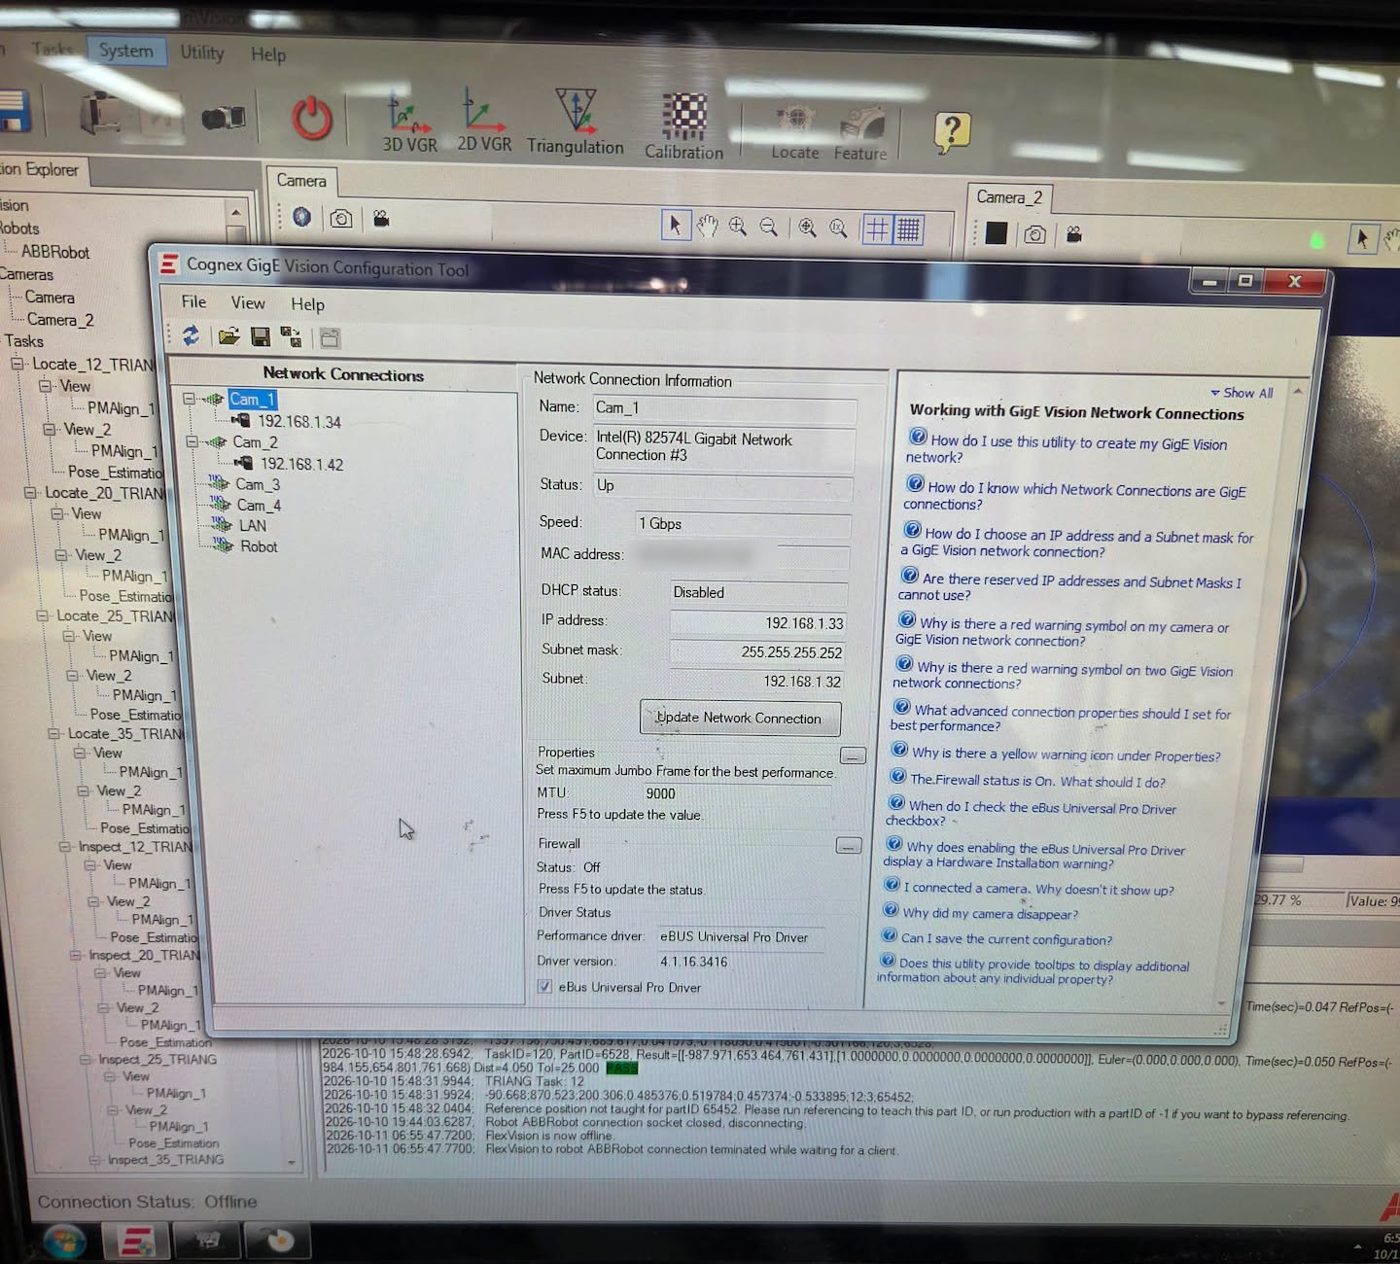Toggle the fine grid icon in Camera panel
The image size is (1400, 1264).
908,229
